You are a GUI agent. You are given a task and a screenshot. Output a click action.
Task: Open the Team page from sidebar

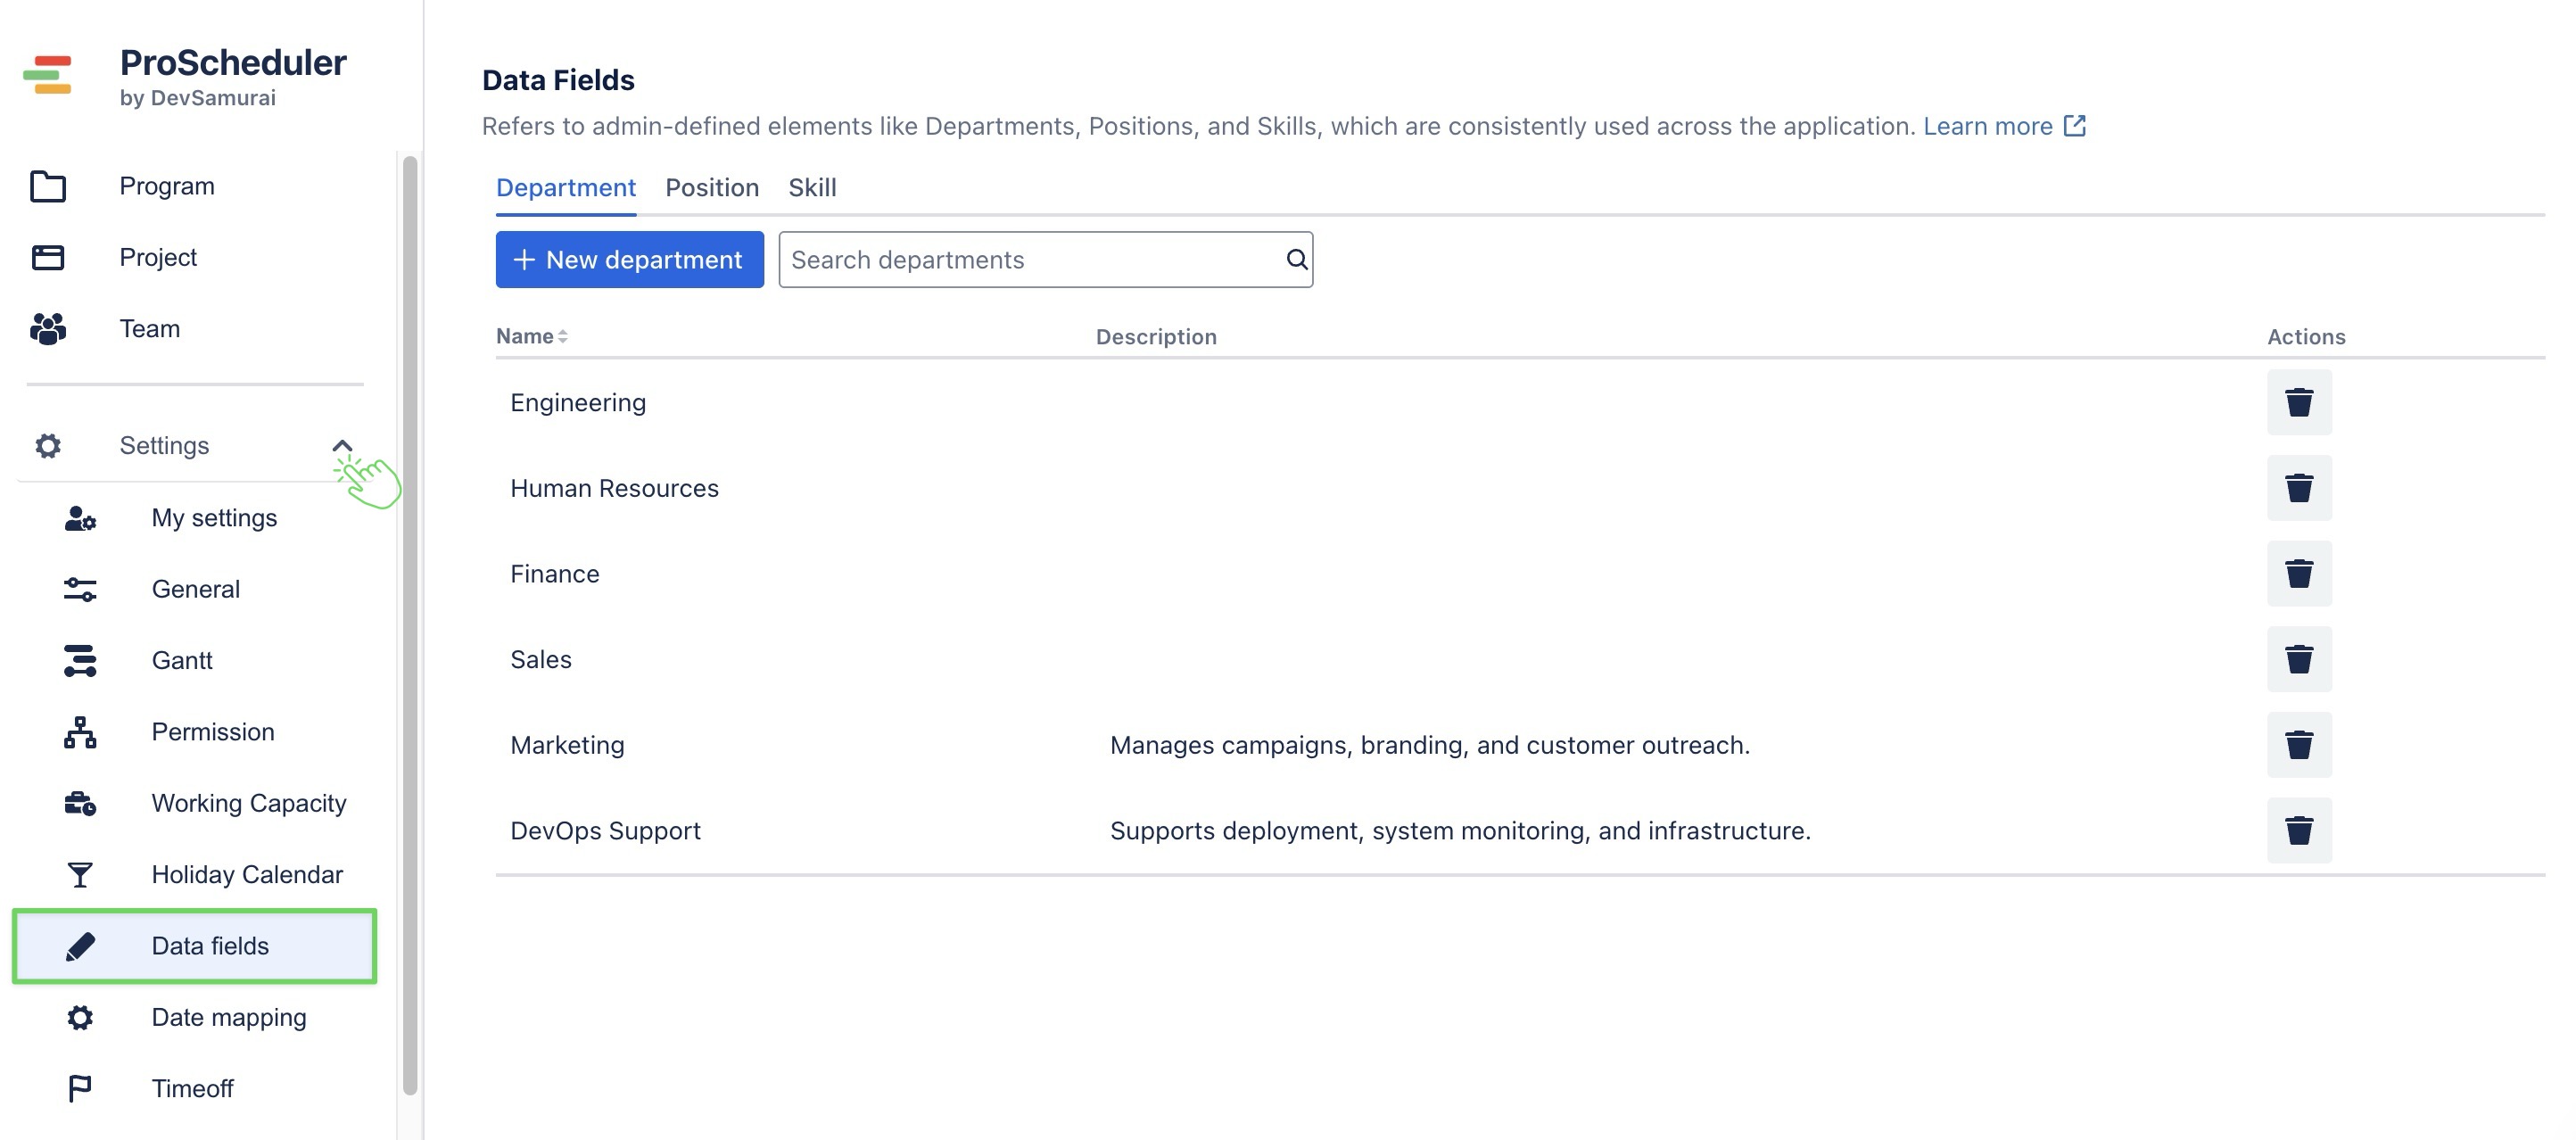tap(149, 329)
